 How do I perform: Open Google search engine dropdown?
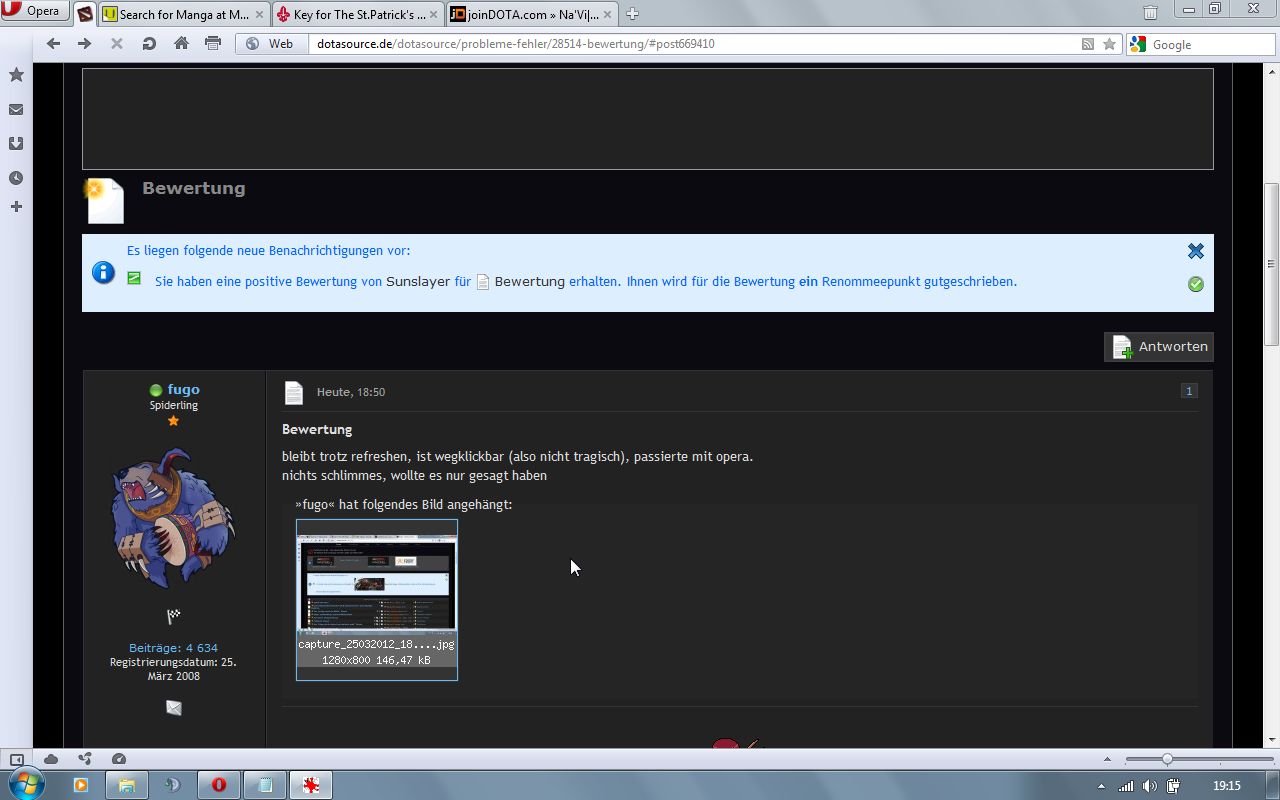coord(1138,44)
